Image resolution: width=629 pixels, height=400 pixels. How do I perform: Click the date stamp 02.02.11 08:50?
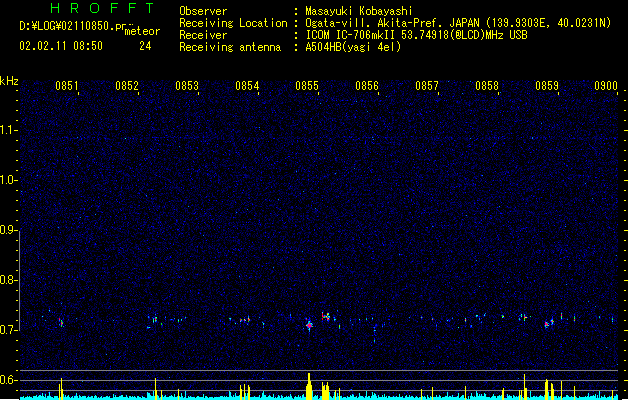(x=61, y=46)
